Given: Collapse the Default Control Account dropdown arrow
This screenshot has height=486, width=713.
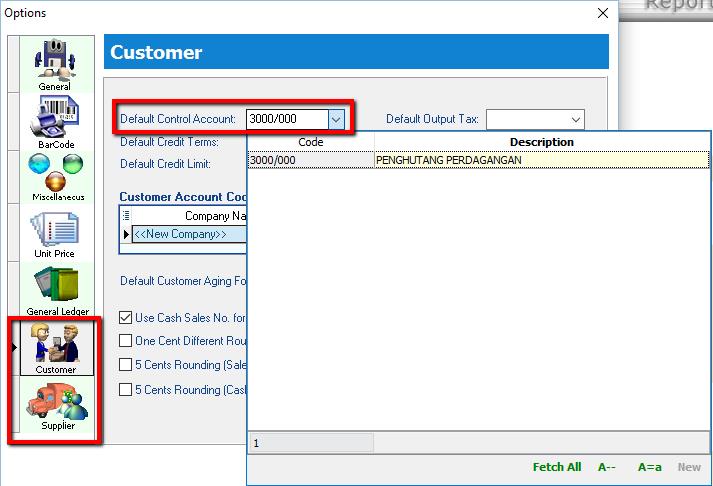Looking at the screenshot, I should (336, 119).
